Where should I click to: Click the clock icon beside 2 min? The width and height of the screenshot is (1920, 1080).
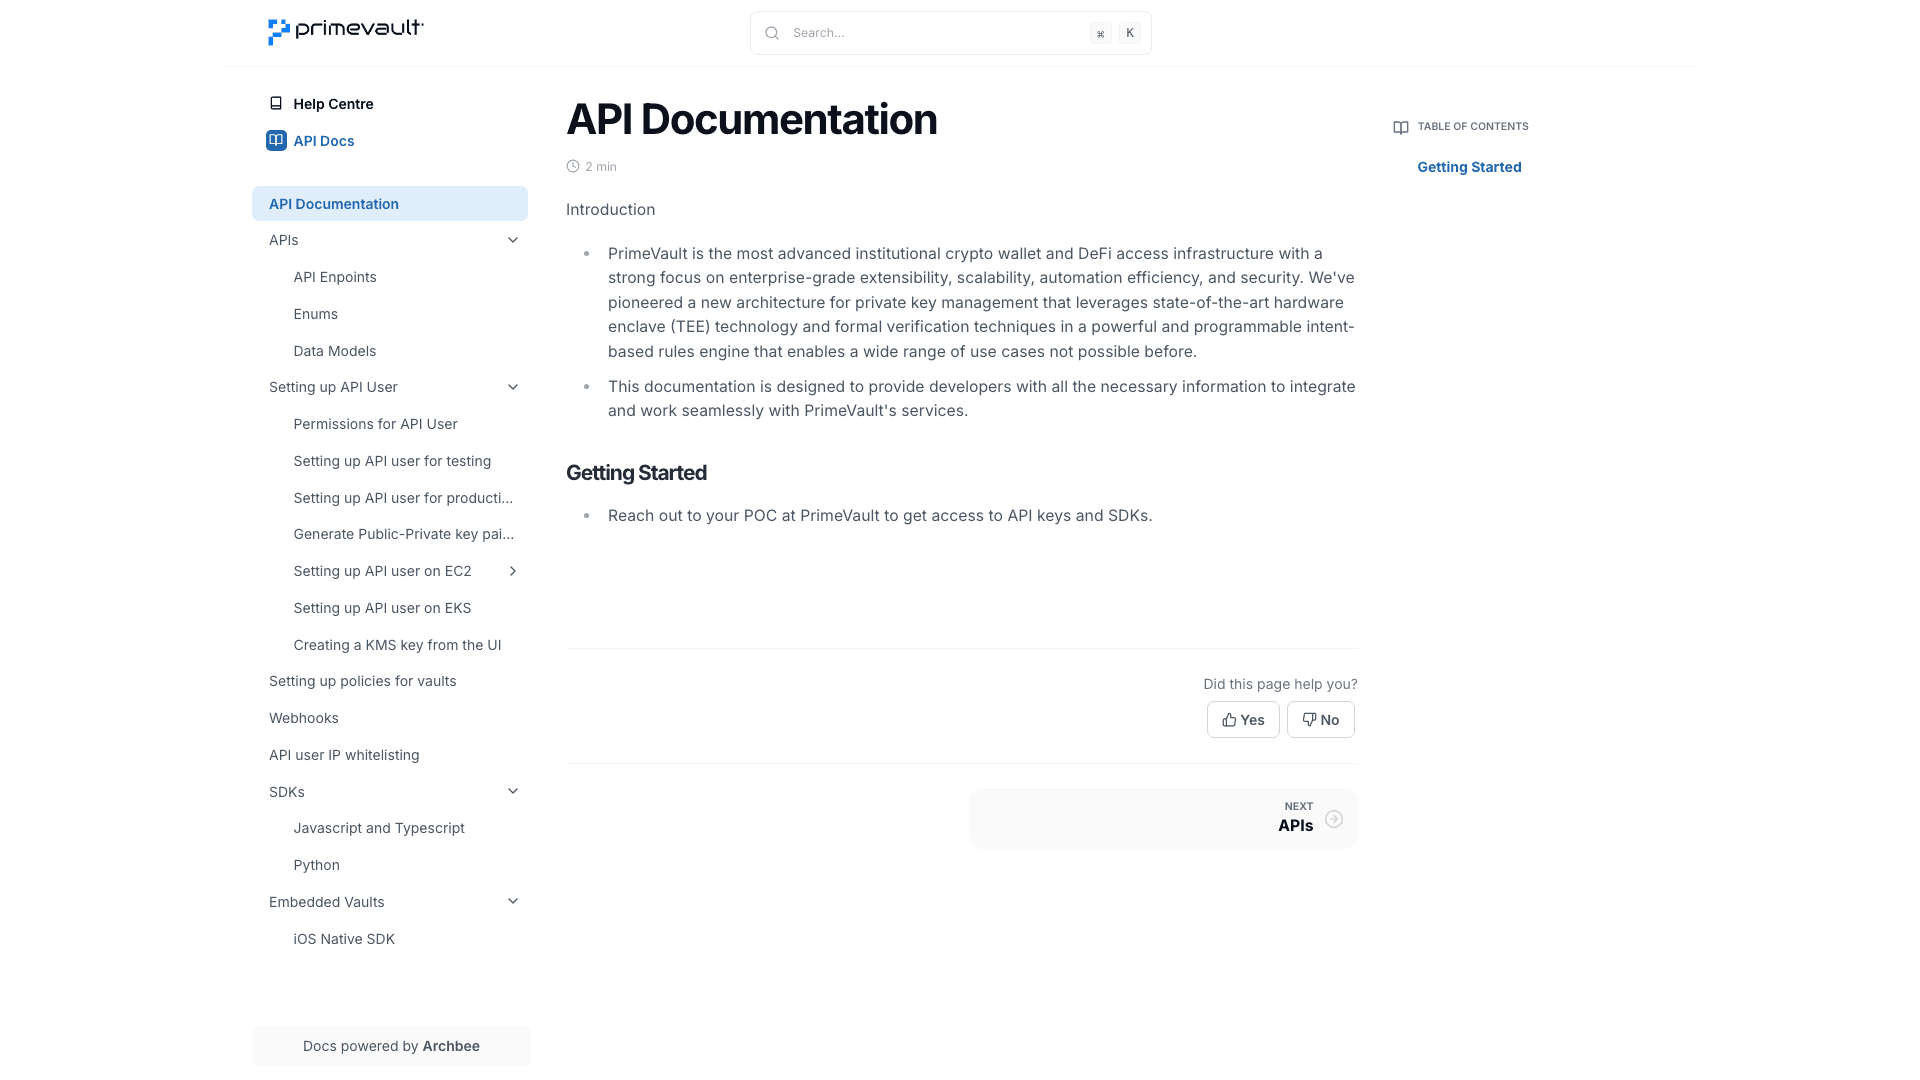tap(572, 165)
